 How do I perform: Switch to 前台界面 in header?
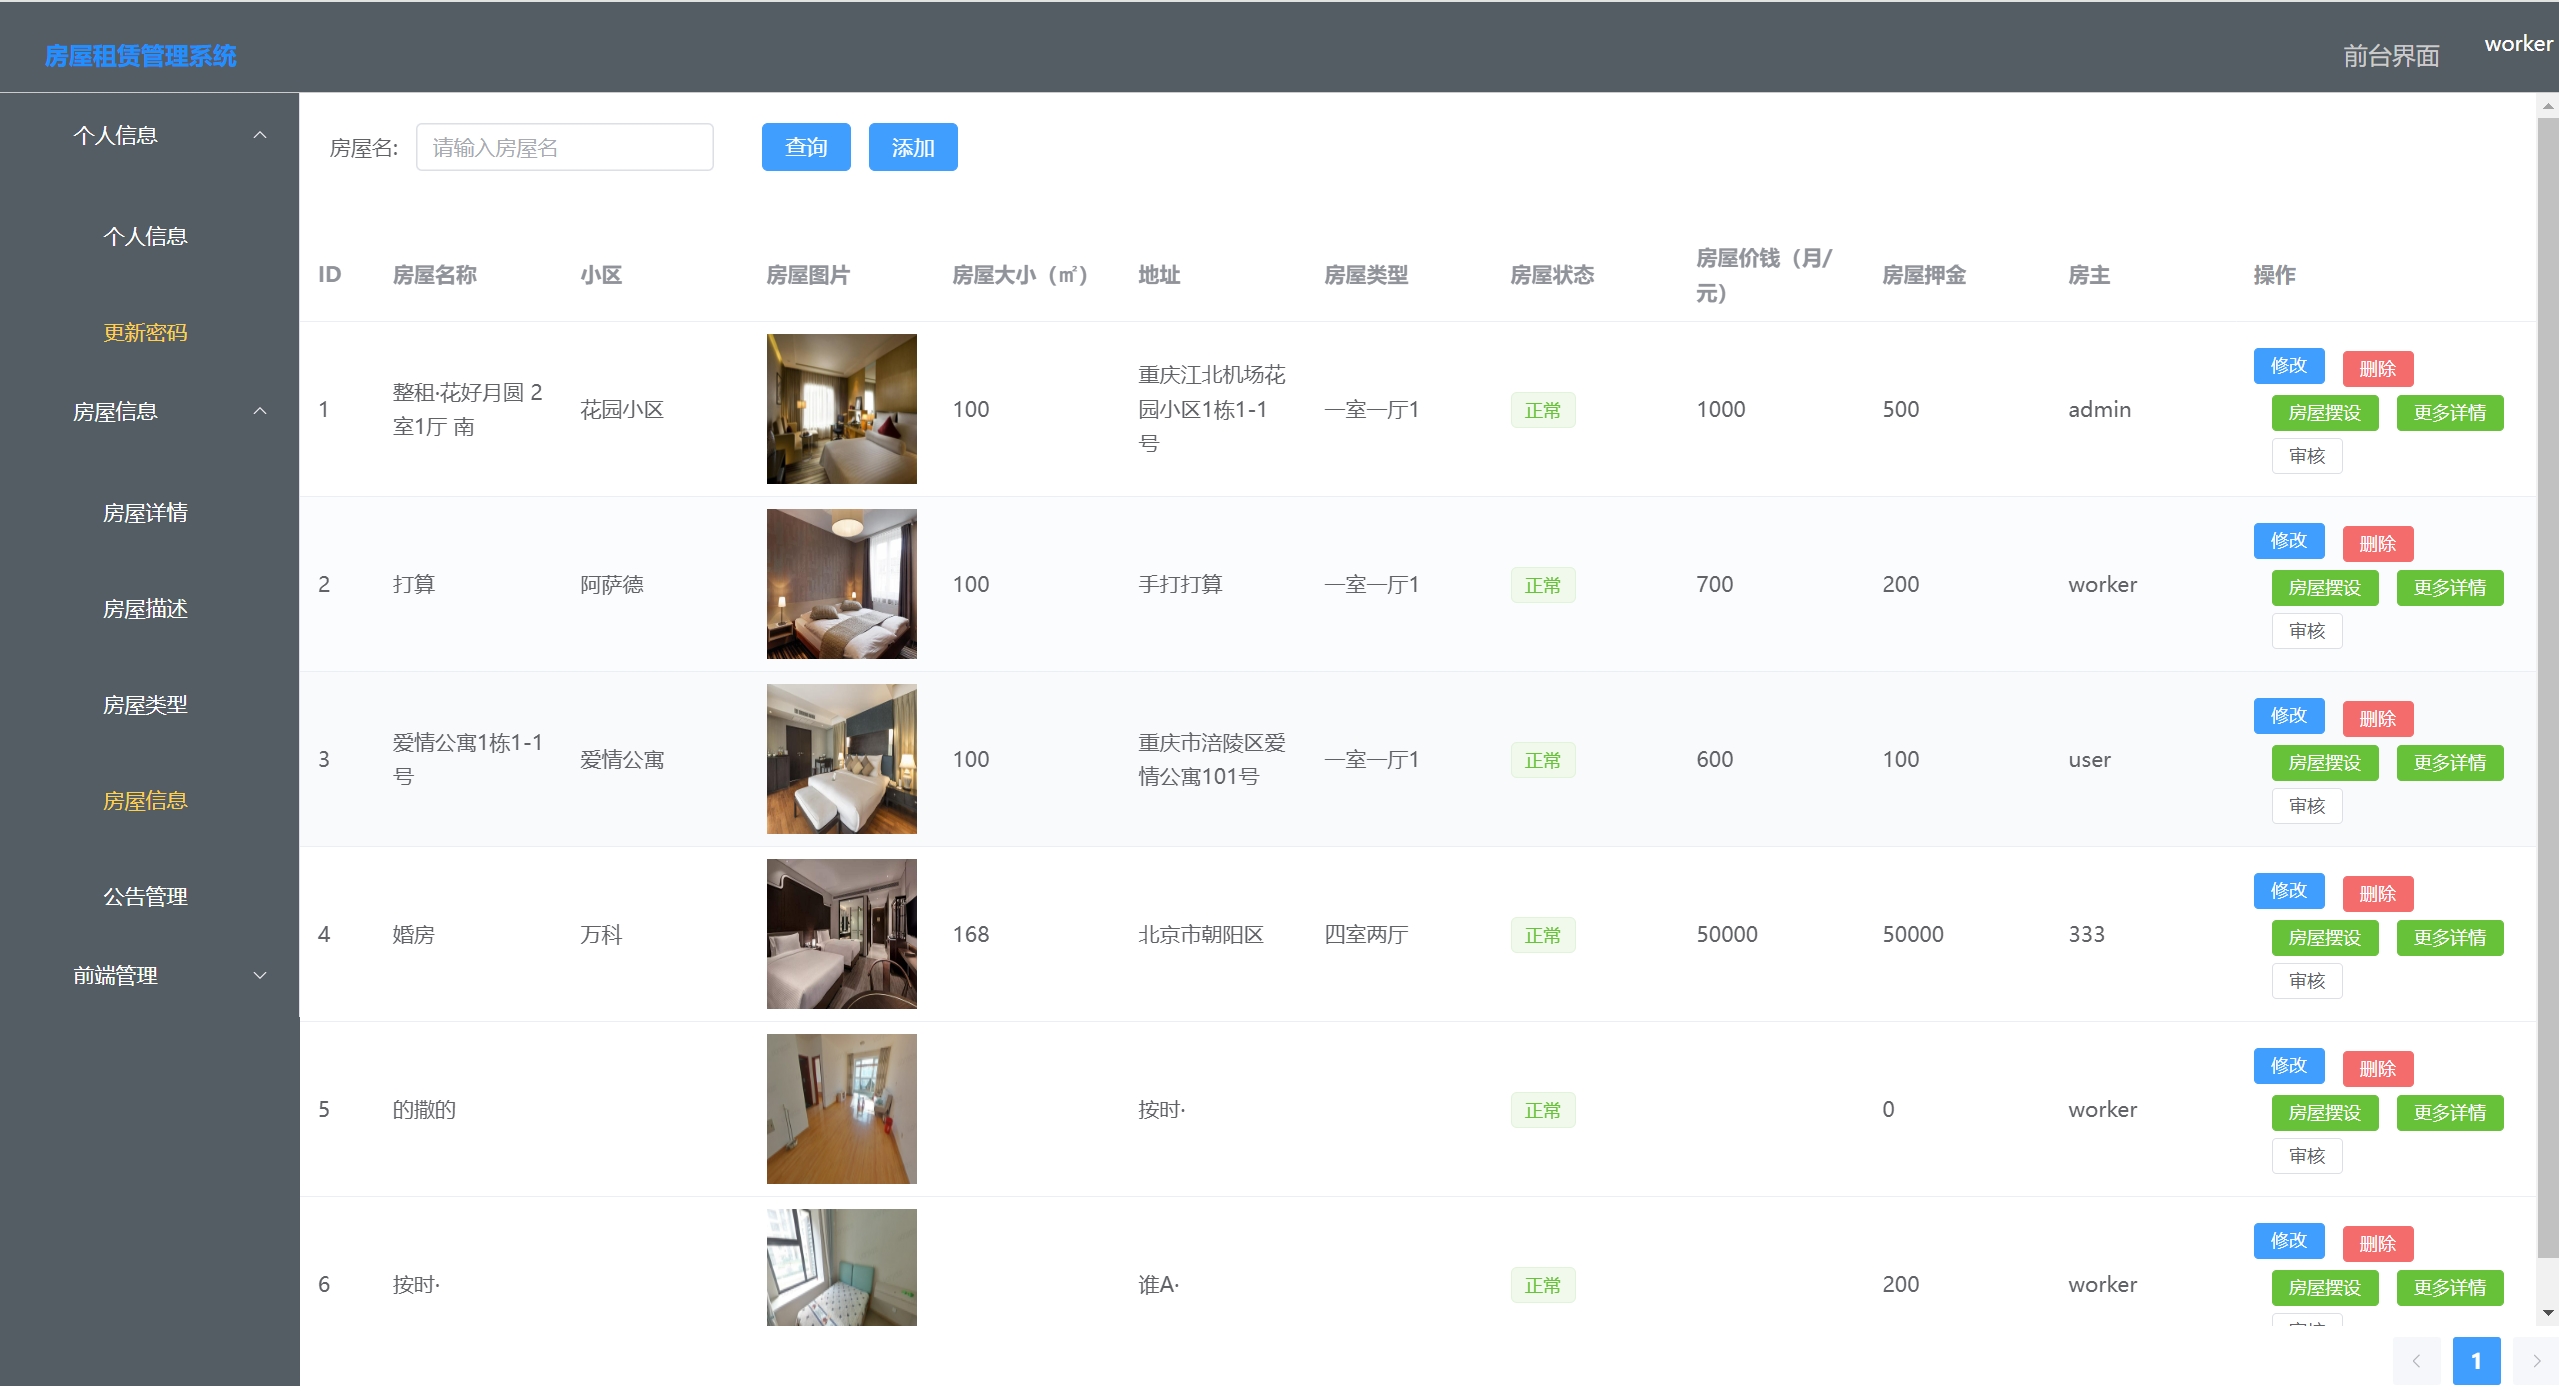2390,56
